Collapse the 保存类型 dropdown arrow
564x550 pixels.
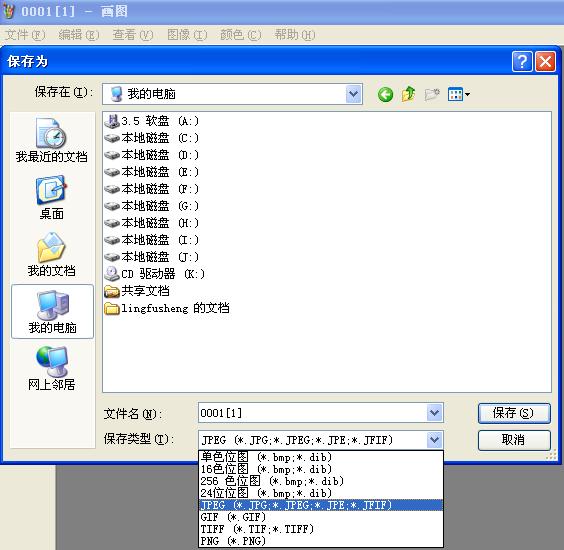coord(435,440)
